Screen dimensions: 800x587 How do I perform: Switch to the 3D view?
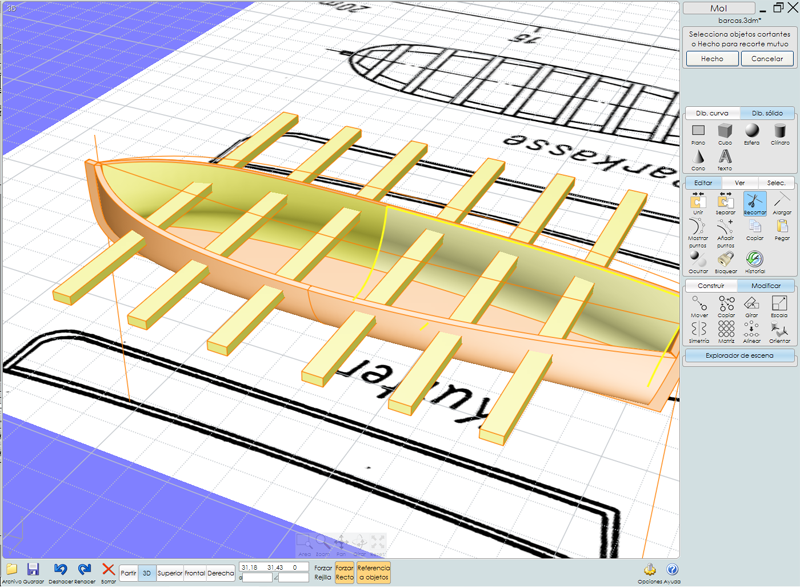point(147,573)
